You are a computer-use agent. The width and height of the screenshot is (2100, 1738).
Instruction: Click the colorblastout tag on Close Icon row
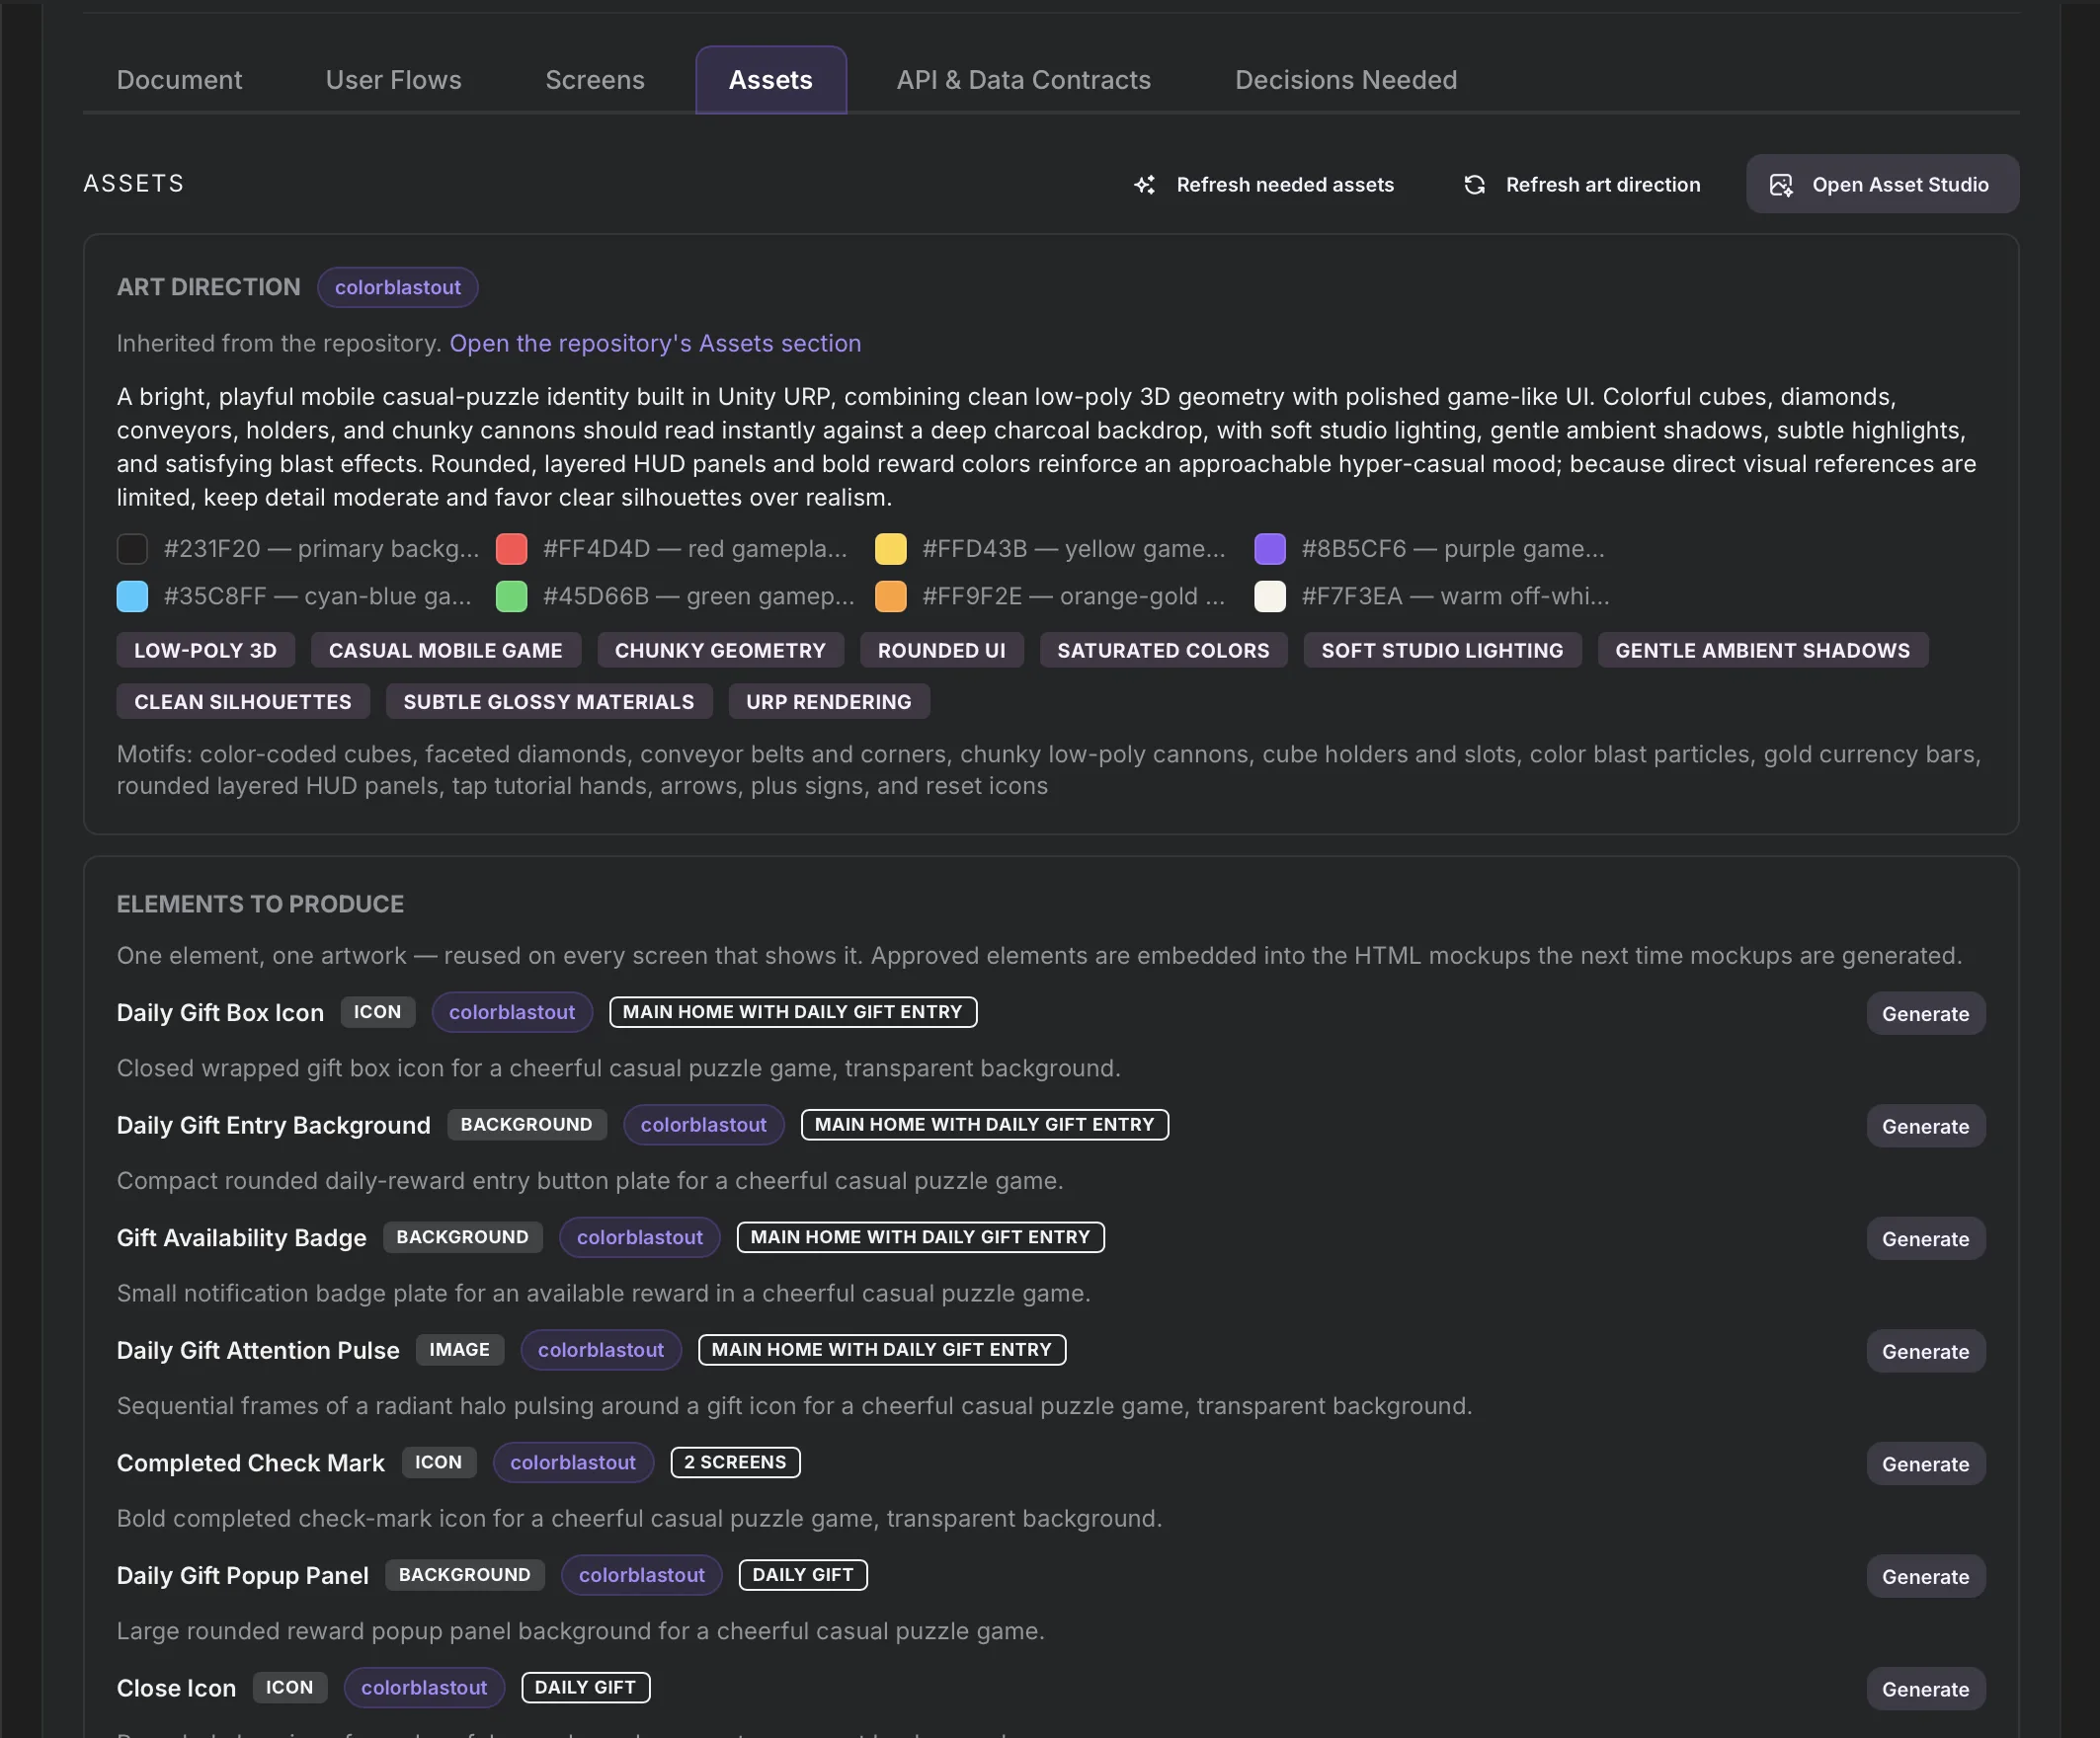[424, 1688]
